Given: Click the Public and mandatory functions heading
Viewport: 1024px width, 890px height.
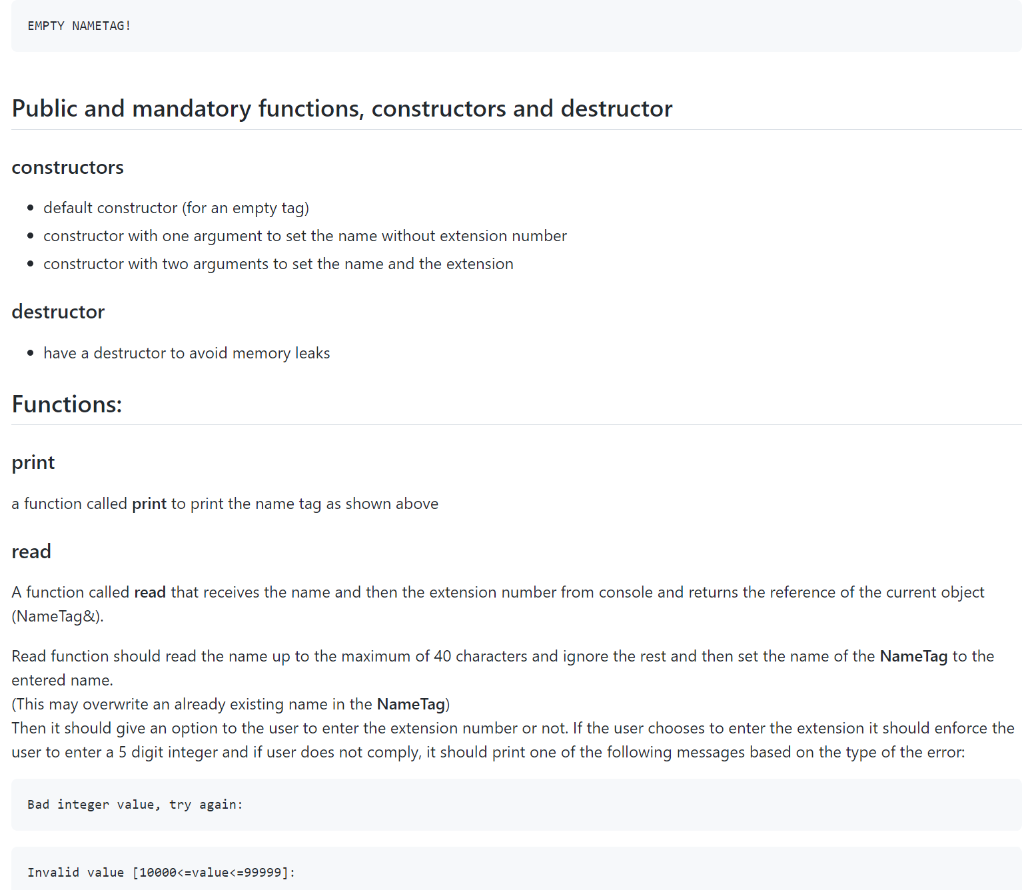Looking at the screenshot, I should point(342,108).
